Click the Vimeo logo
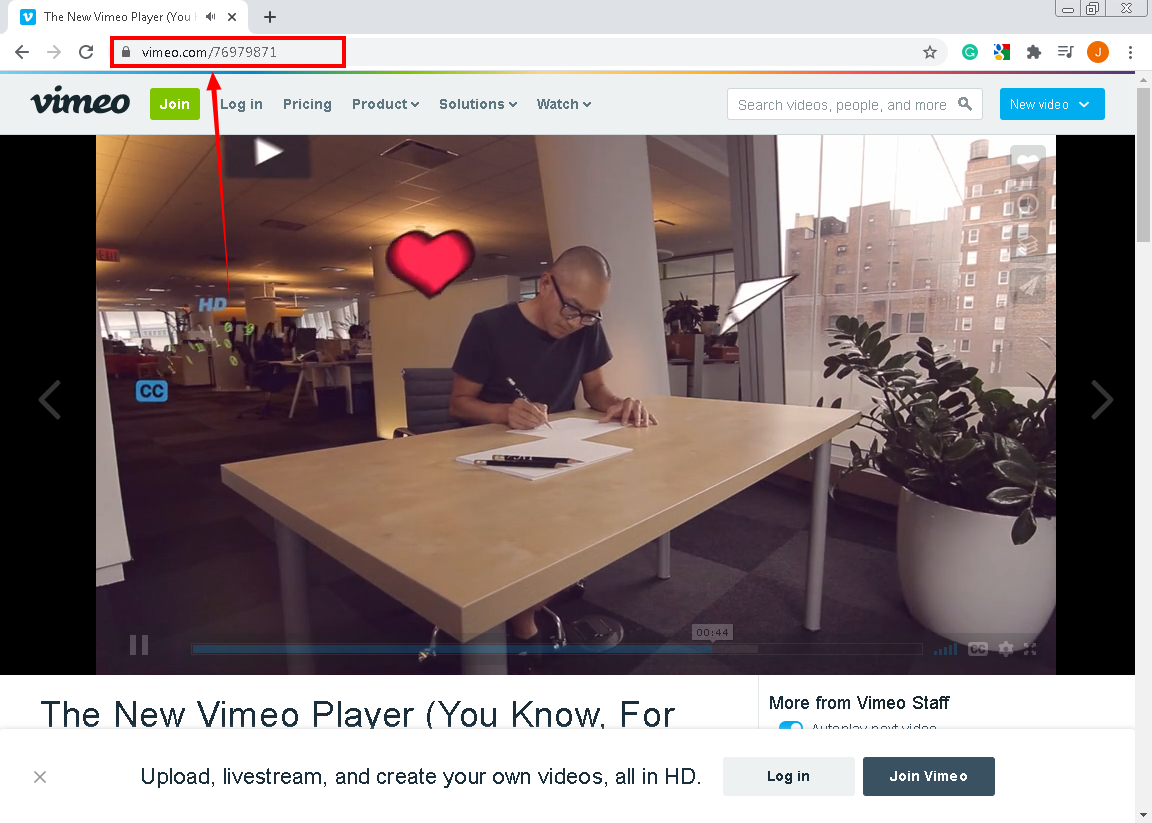 79,103
